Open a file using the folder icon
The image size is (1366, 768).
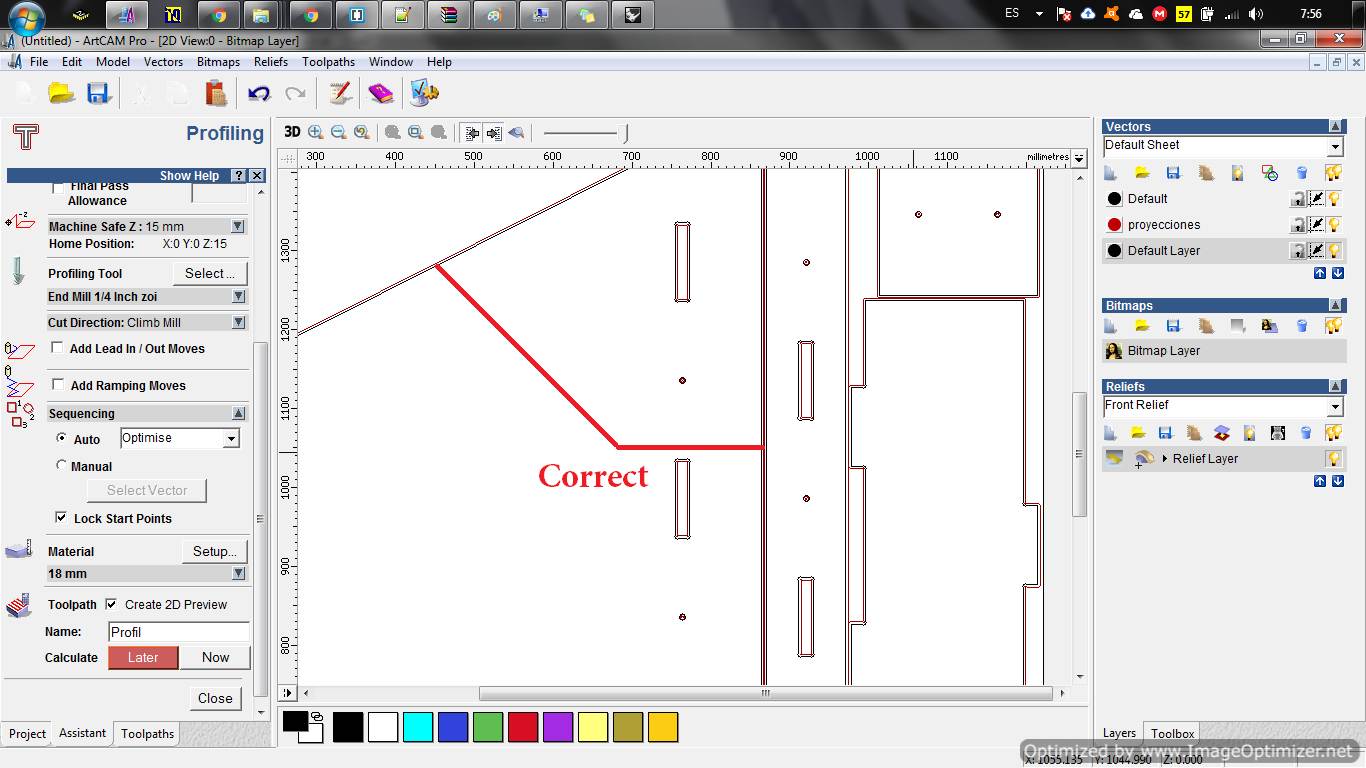(x=62, y=94)
